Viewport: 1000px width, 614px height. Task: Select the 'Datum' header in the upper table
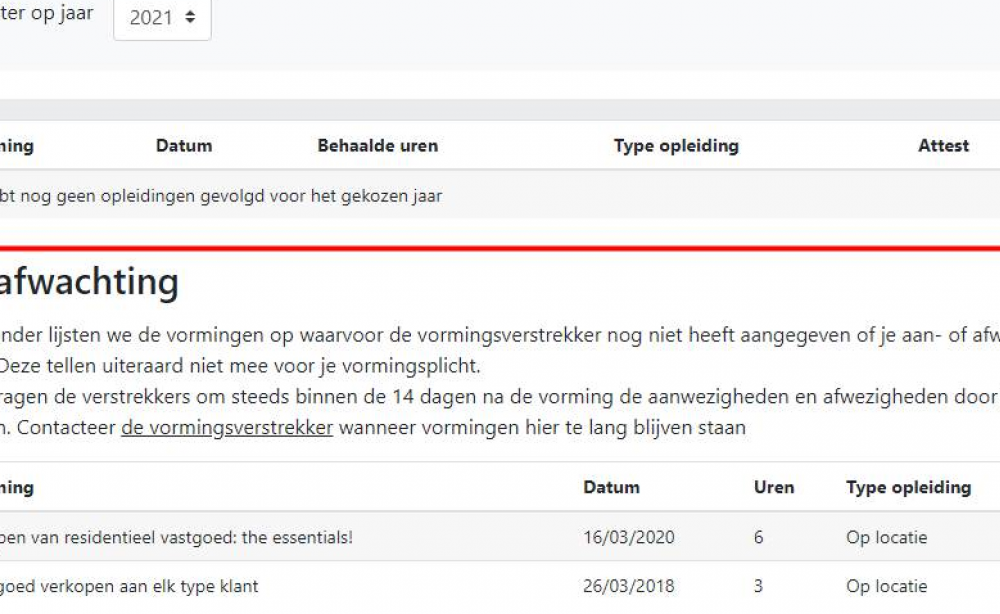point(184,145)
